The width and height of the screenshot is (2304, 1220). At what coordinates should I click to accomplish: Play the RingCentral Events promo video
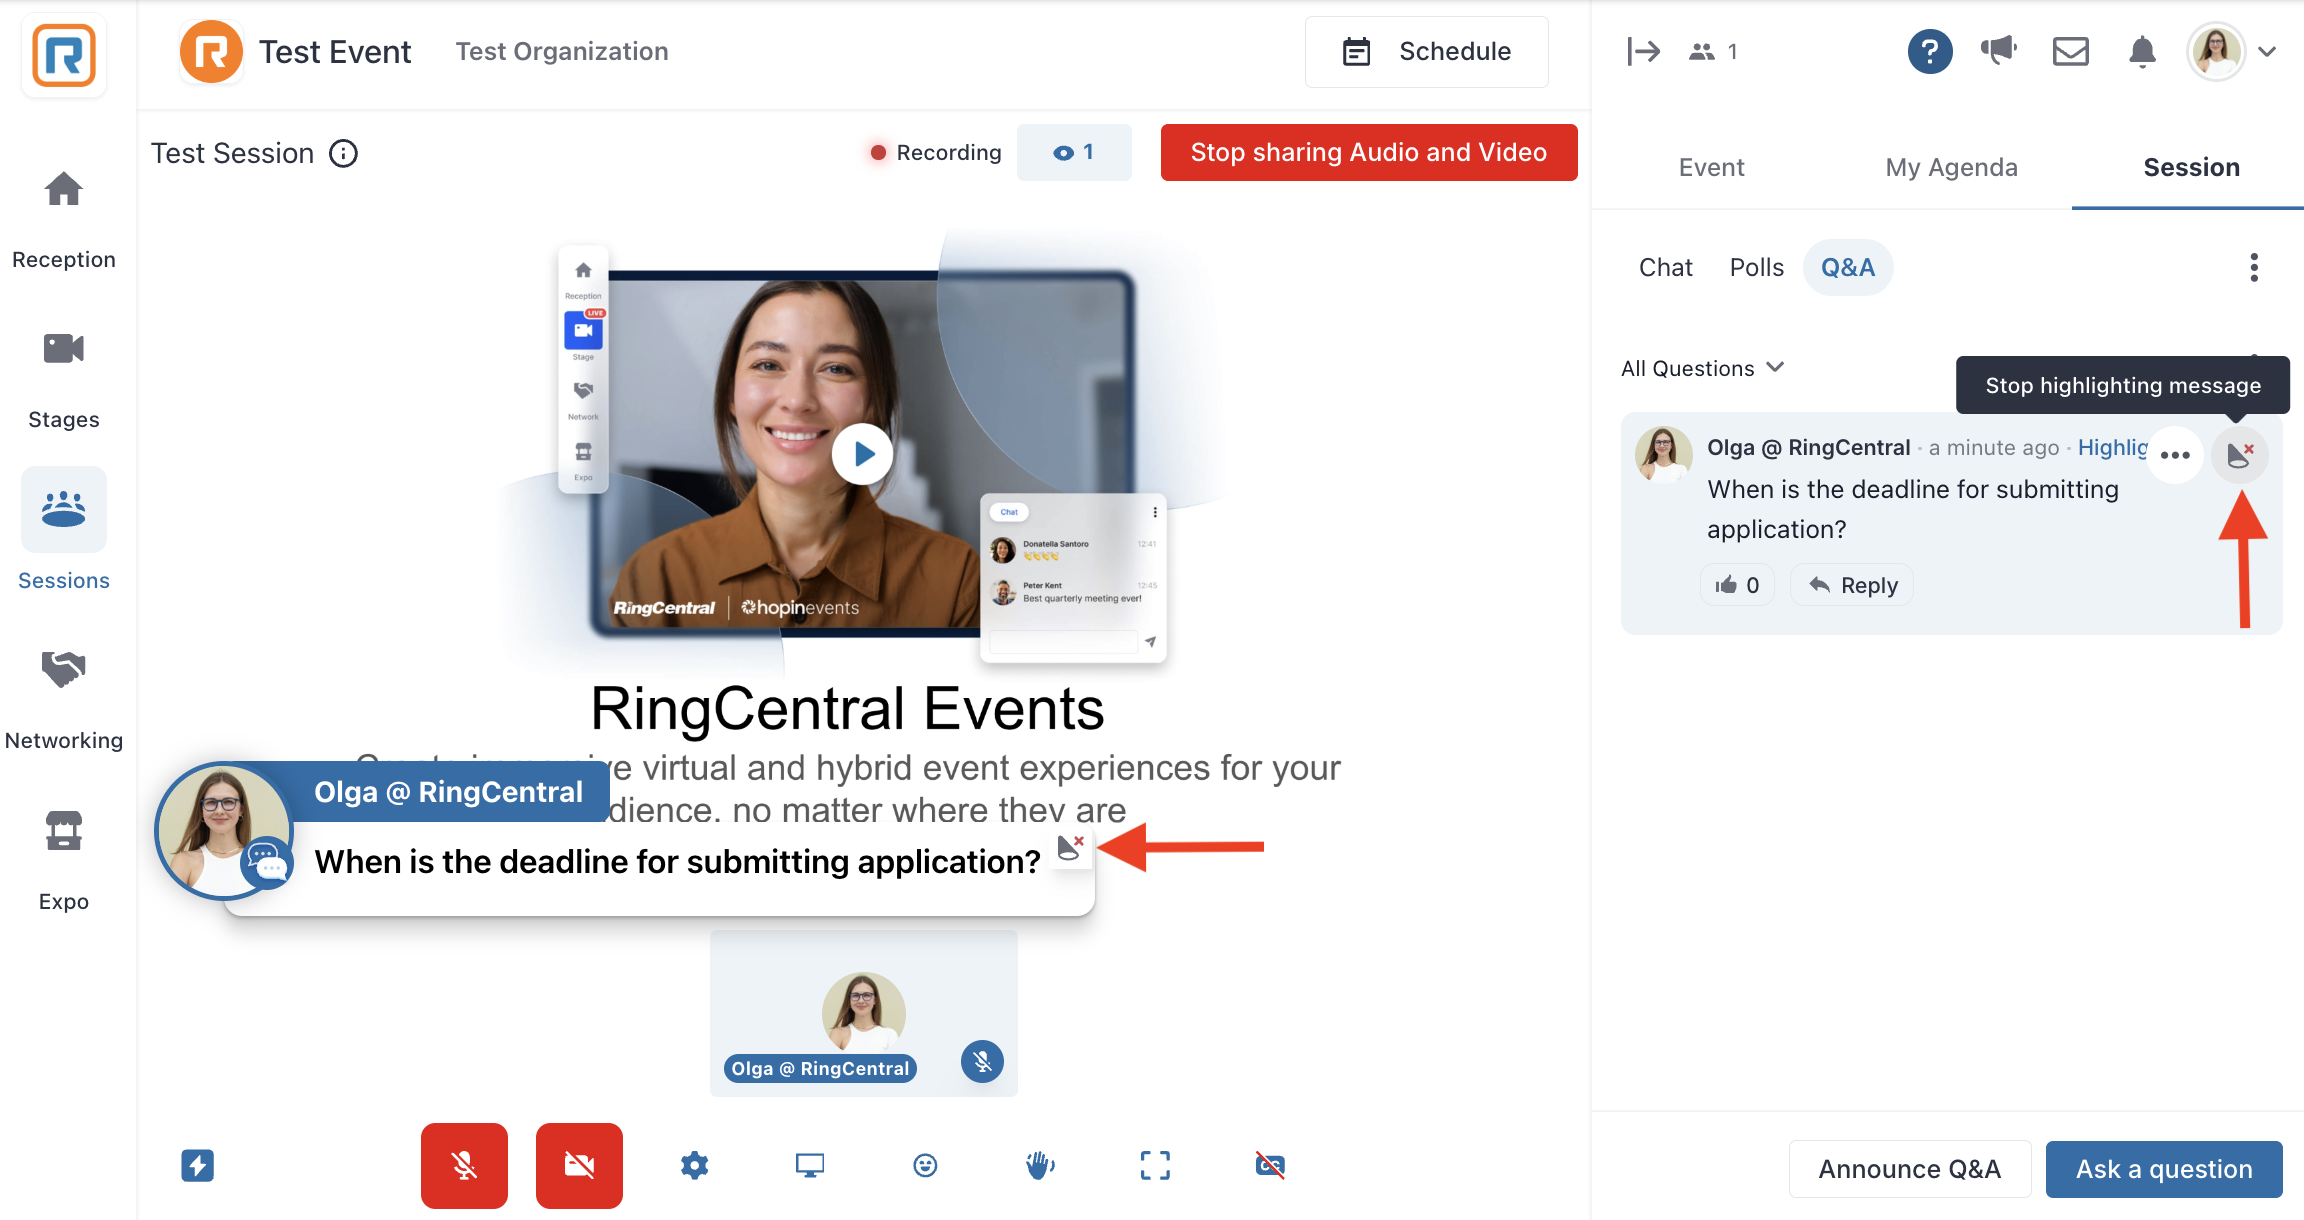pyautogui.click(x=863, y=454)
